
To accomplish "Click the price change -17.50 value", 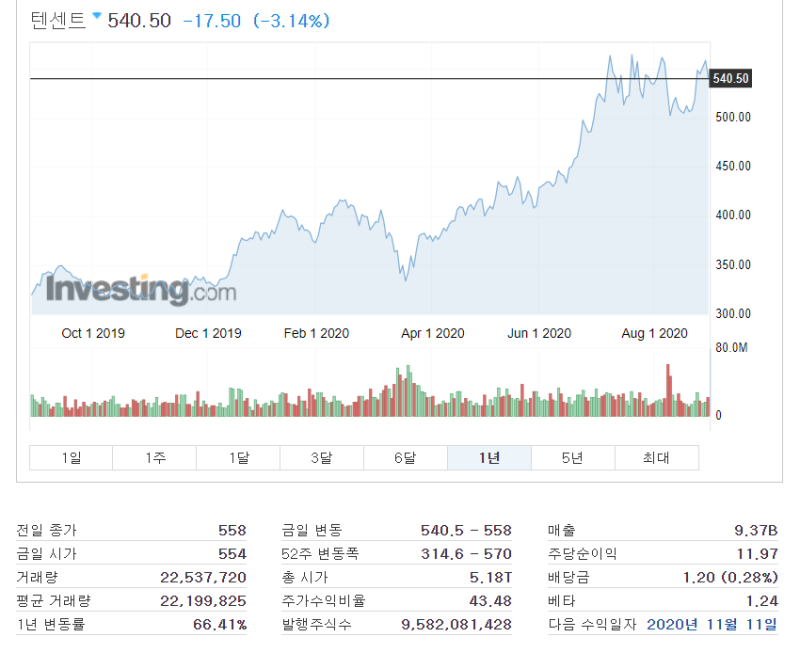I will [x=212, y=21].
